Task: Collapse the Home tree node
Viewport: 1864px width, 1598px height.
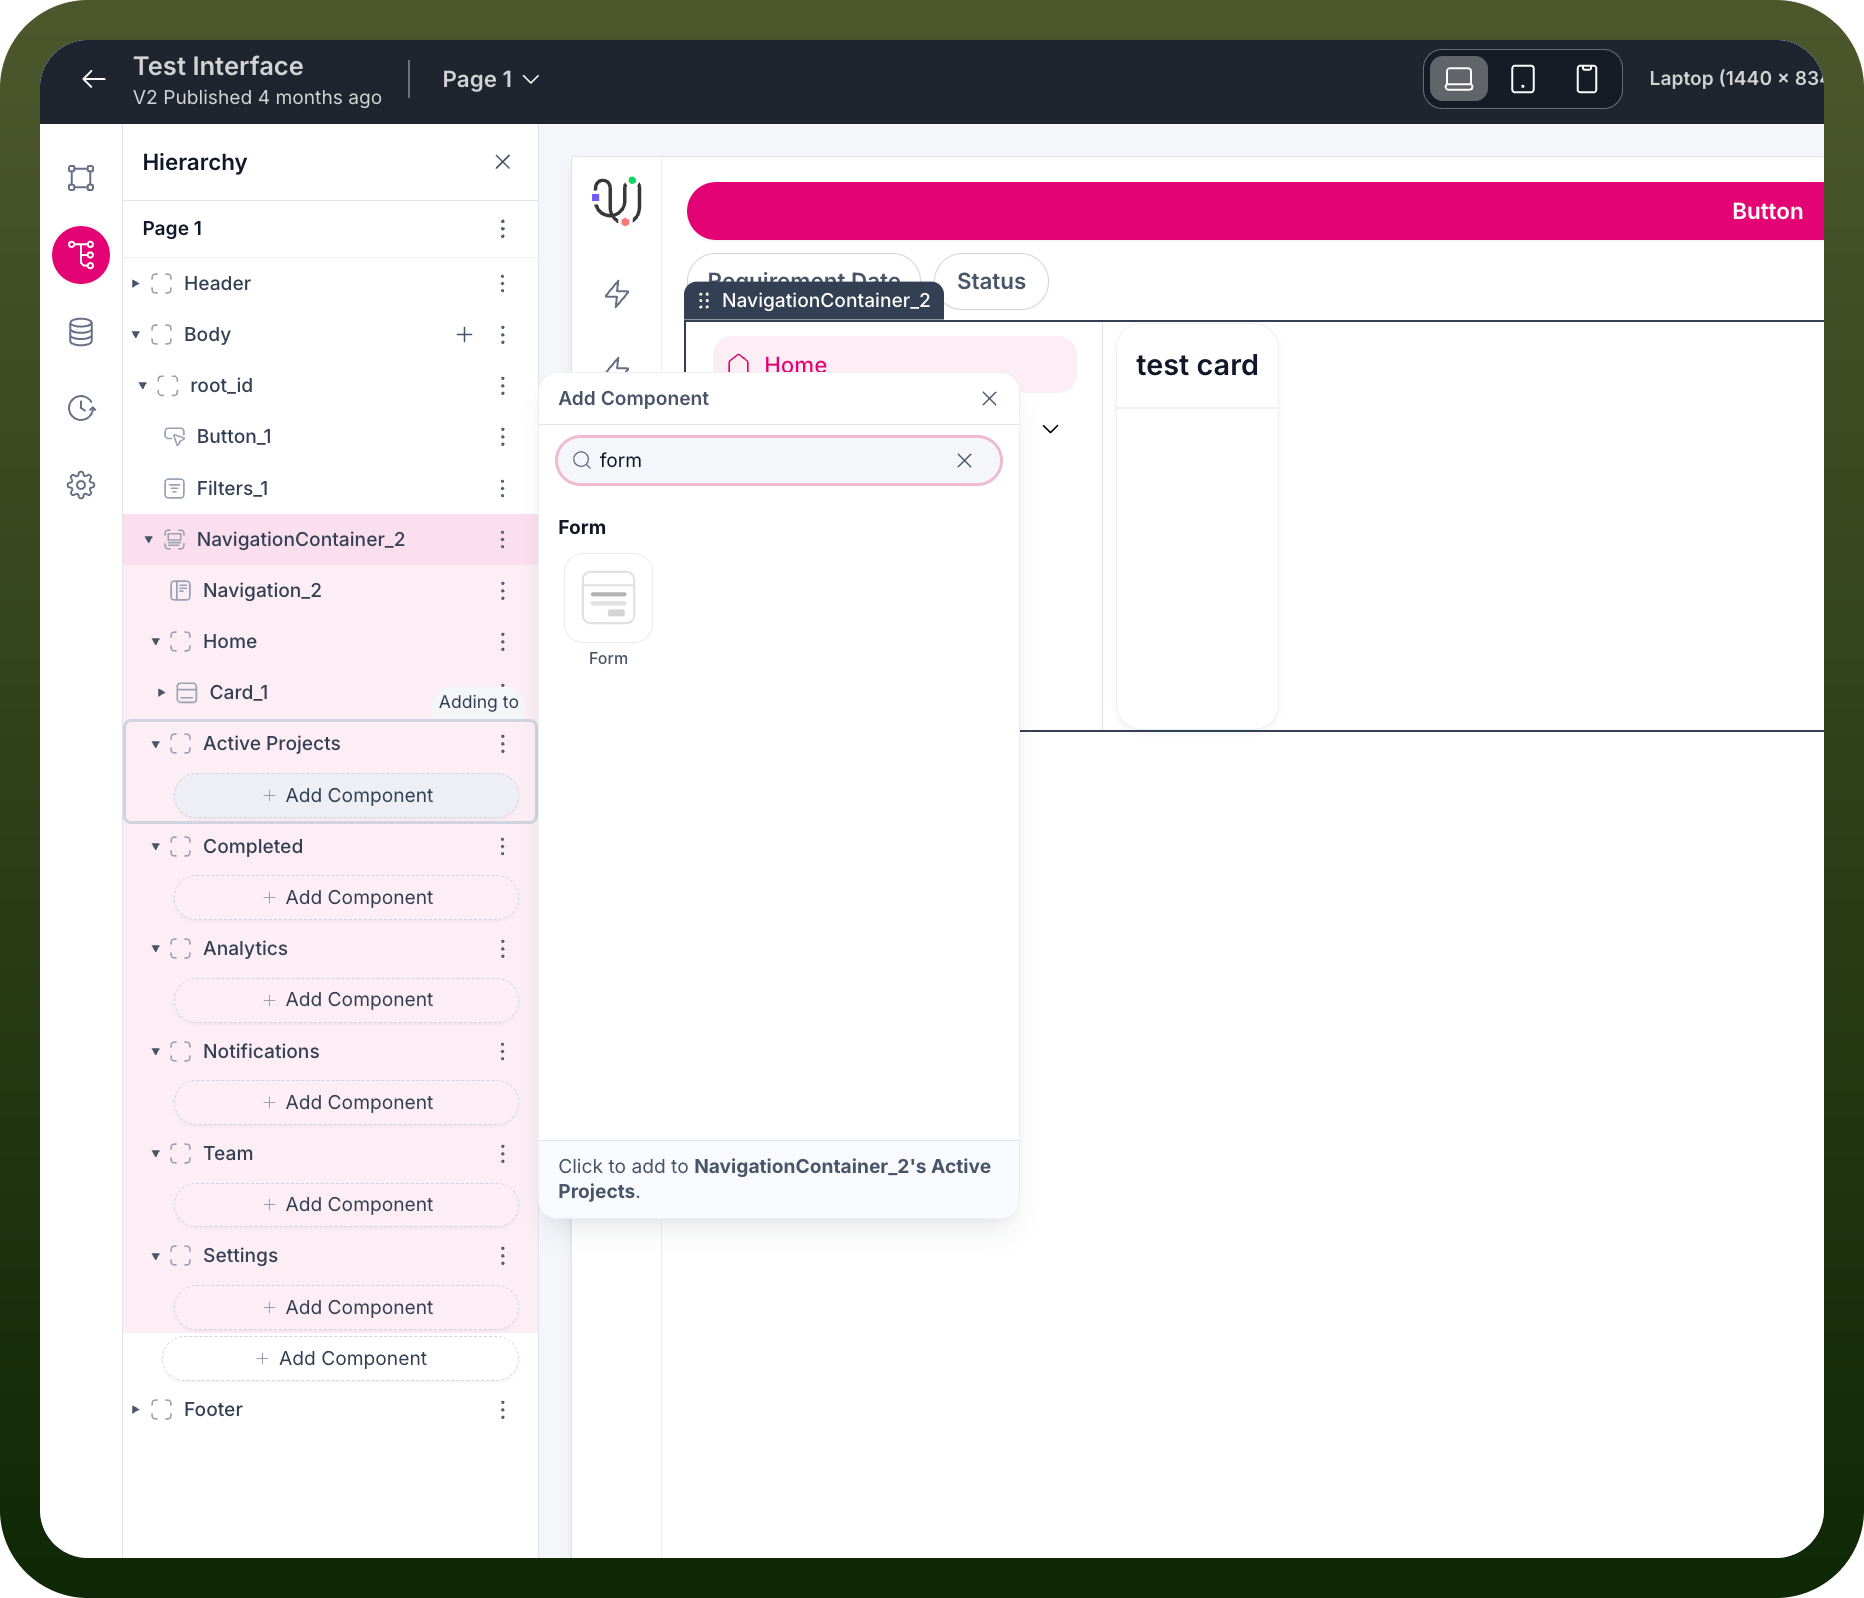Action: (x=156, y=641)
